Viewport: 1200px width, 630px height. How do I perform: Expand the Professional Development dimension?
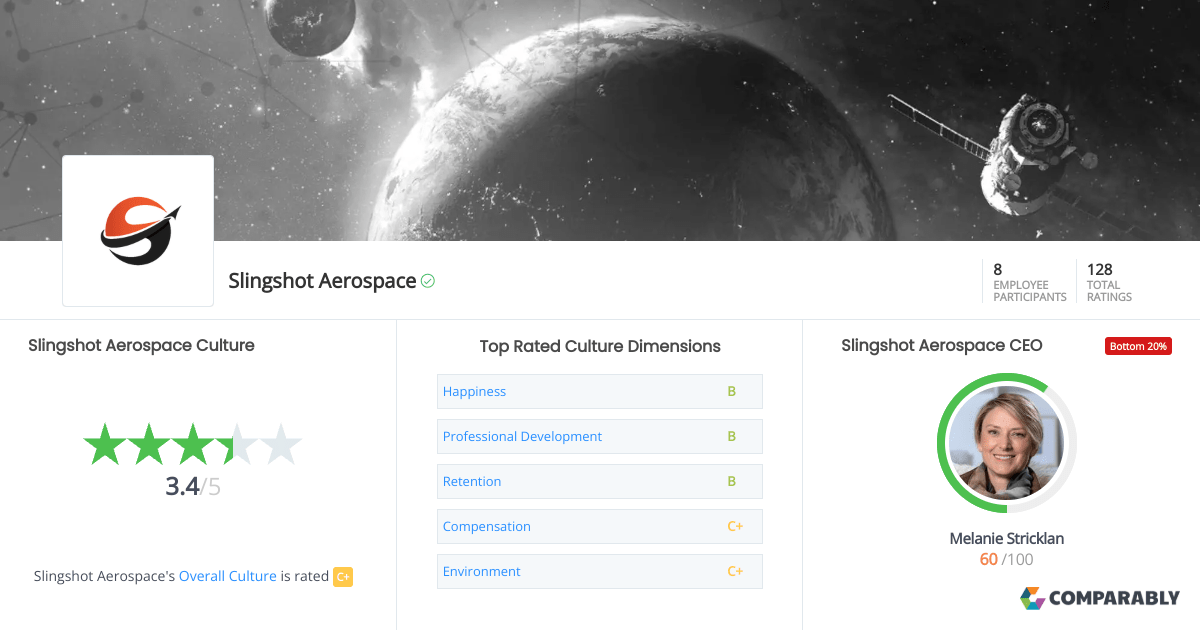522,436
